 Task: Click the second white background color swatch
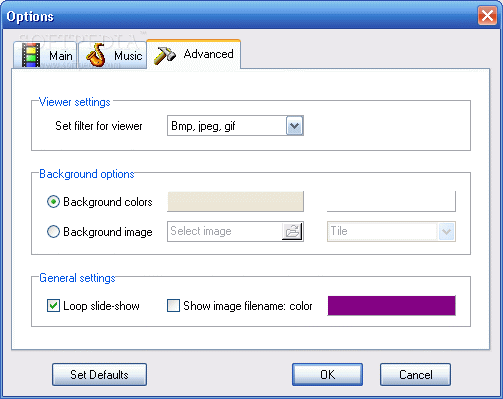click(x=391, y=201)
